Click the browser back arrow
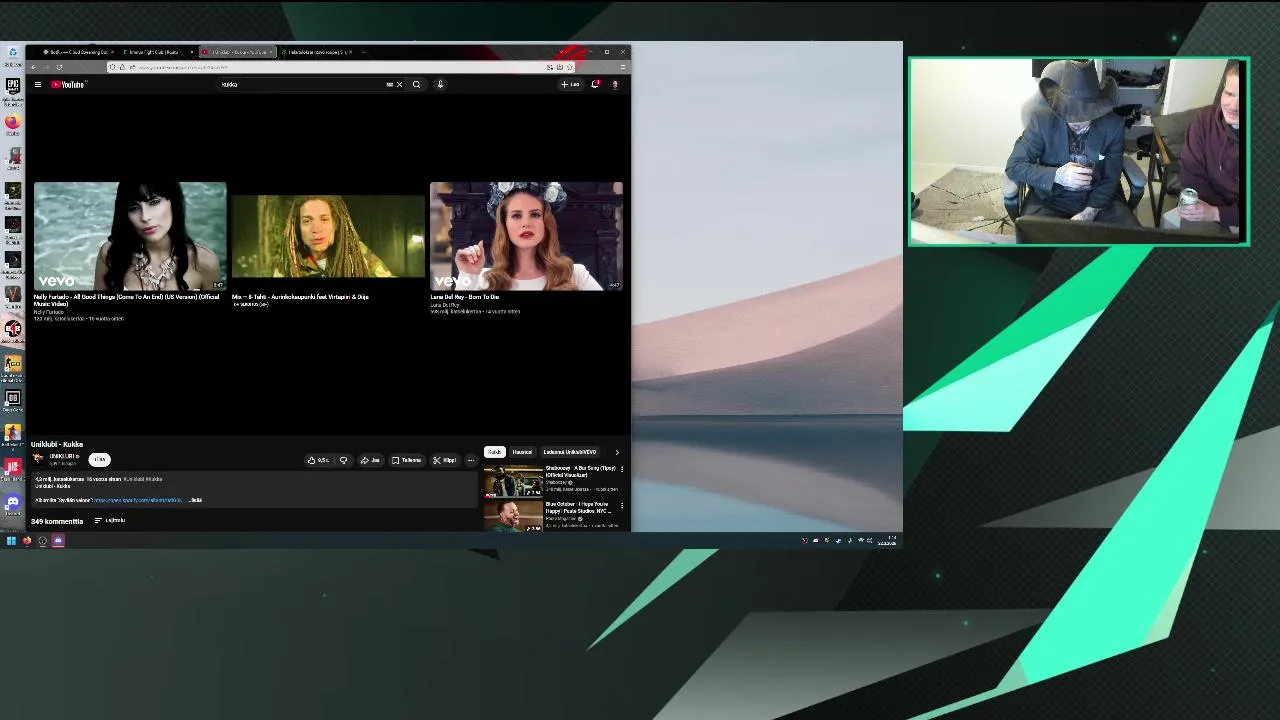Image resolution: width=1280 pixels, height=720 pixels. 33,67
